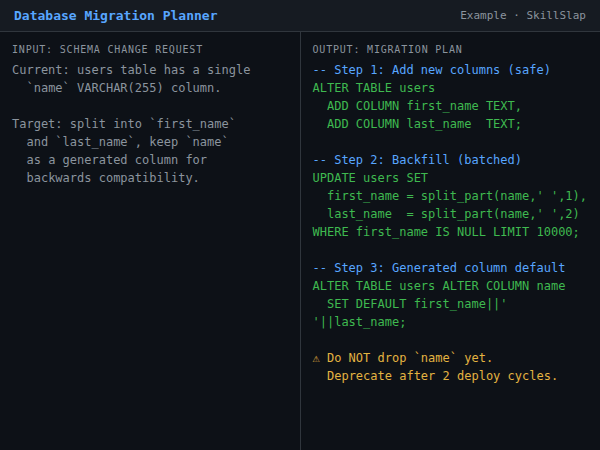Select the OUTPUT: MIGRATION PLAN header
Viewport: 600px width, 450px height.
tap(386, 49)
